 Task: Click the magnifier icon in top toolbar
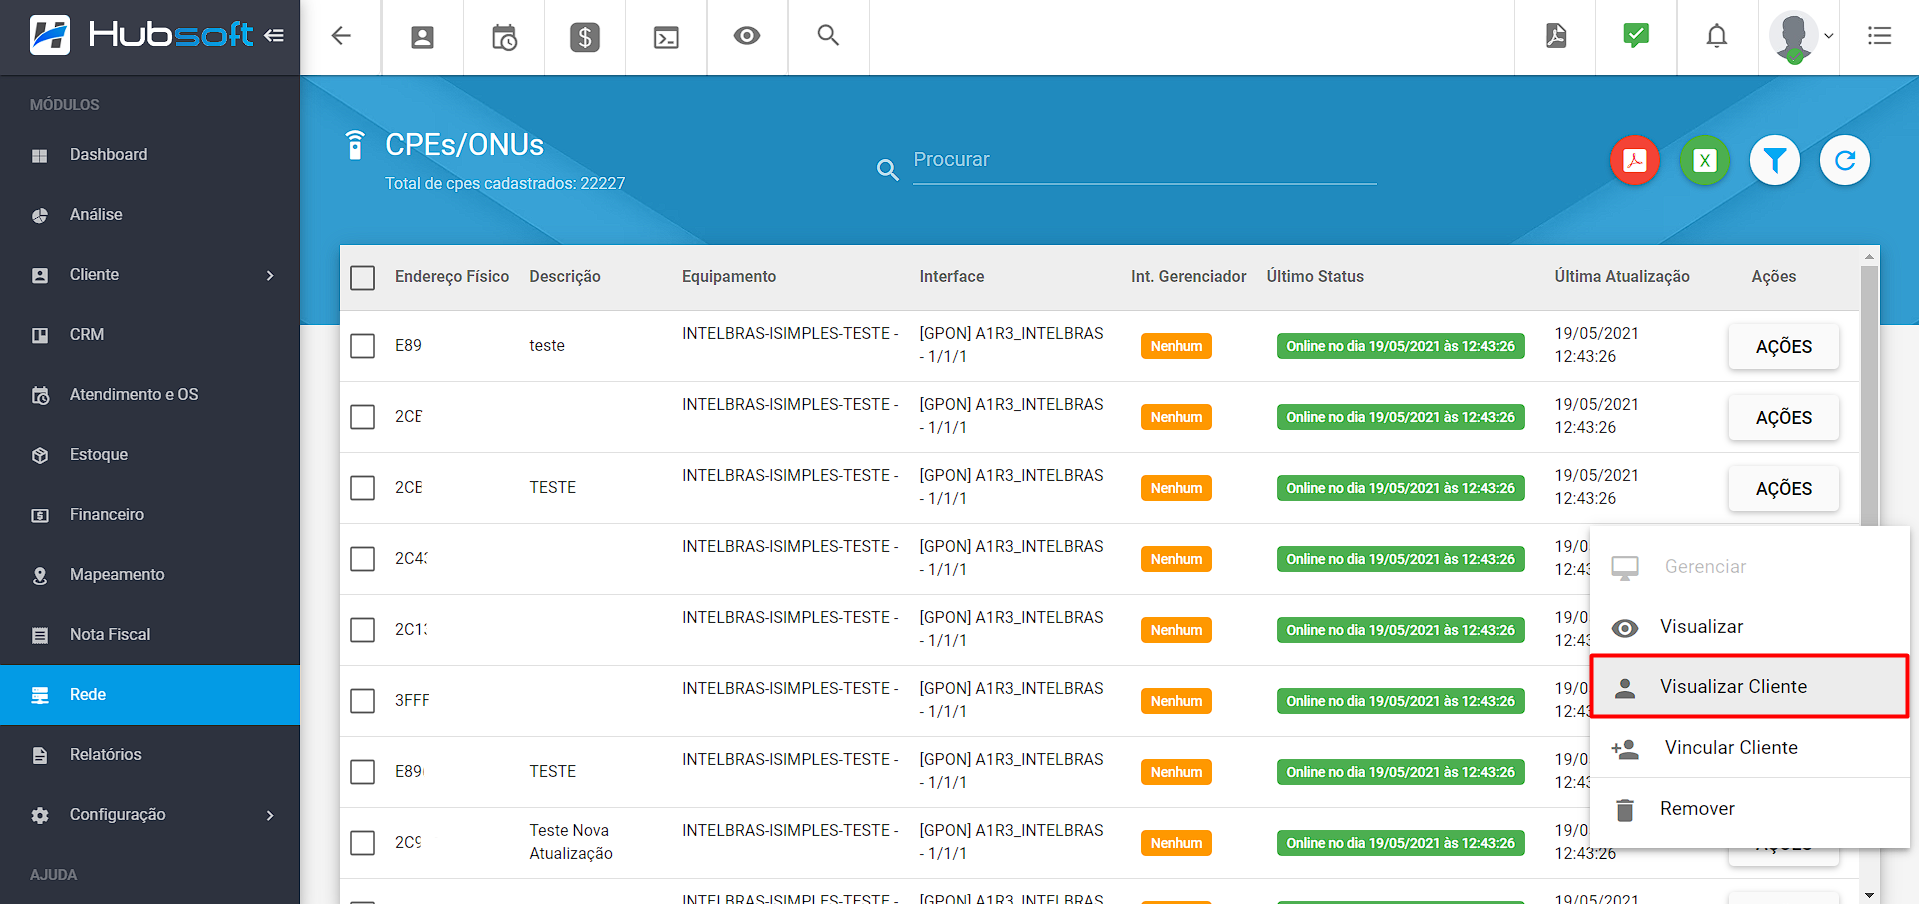(828, 36)
